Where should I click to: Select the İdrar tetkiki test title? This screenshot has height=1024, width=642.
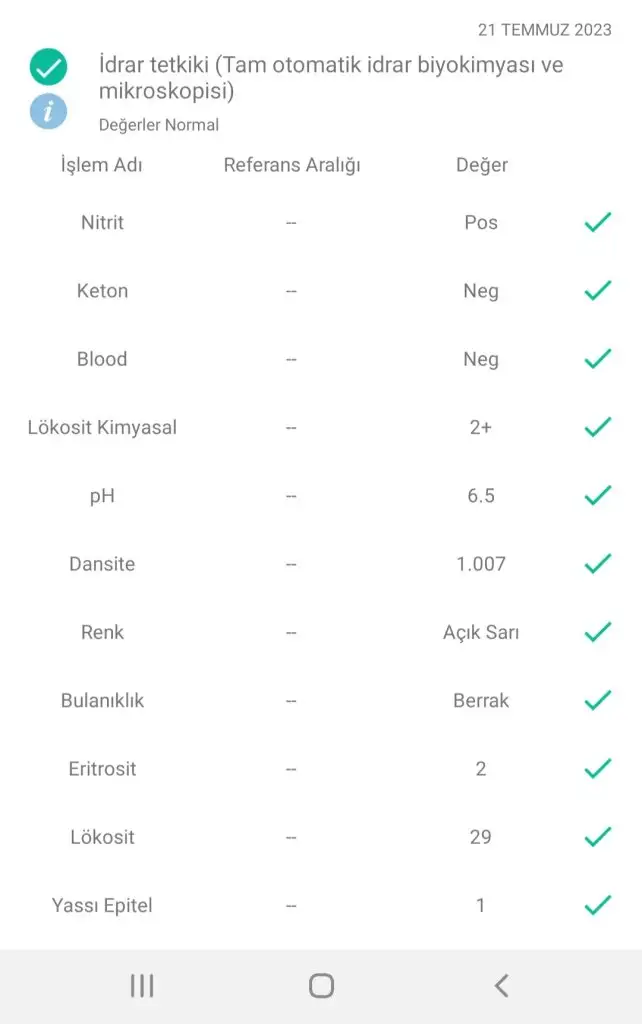[330, 79]
